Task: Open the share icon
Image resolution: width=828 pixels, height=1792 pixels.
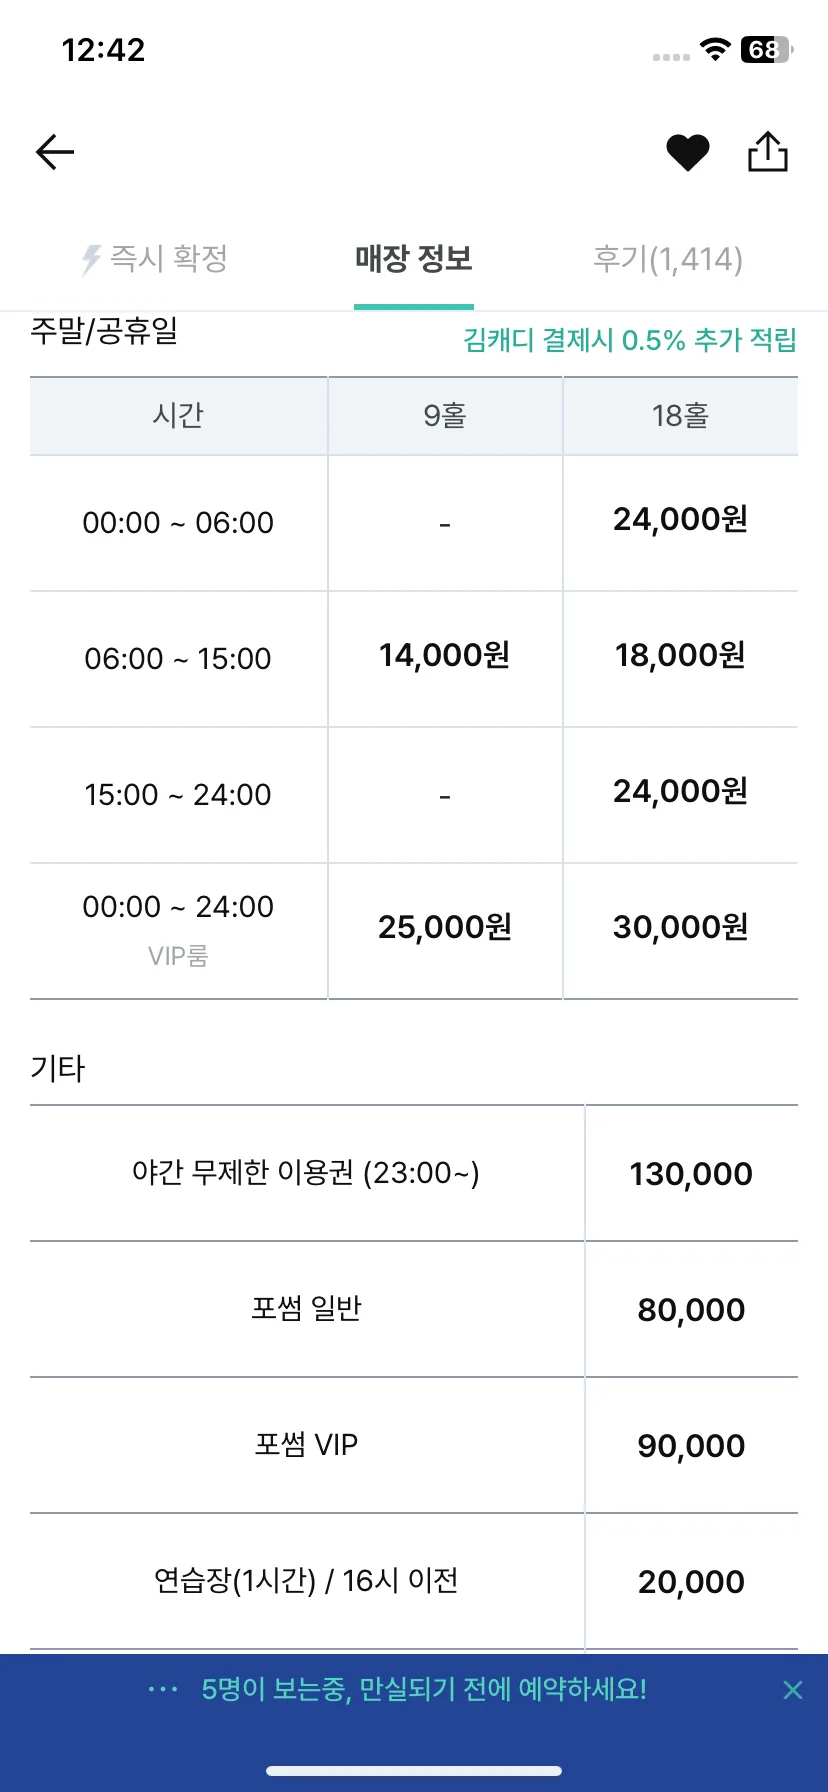Action: (768, 151)
